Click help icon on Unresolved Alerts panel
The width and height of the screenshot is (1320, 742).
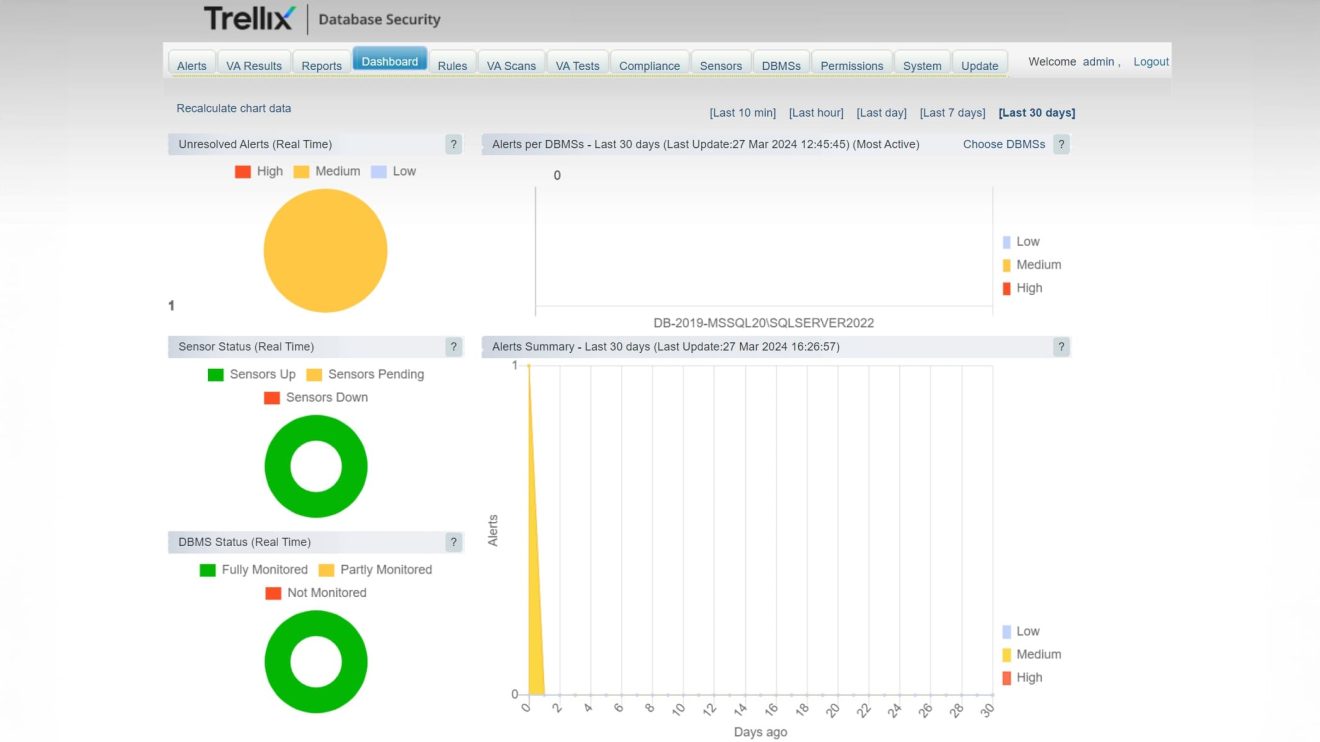pos(453,145)
